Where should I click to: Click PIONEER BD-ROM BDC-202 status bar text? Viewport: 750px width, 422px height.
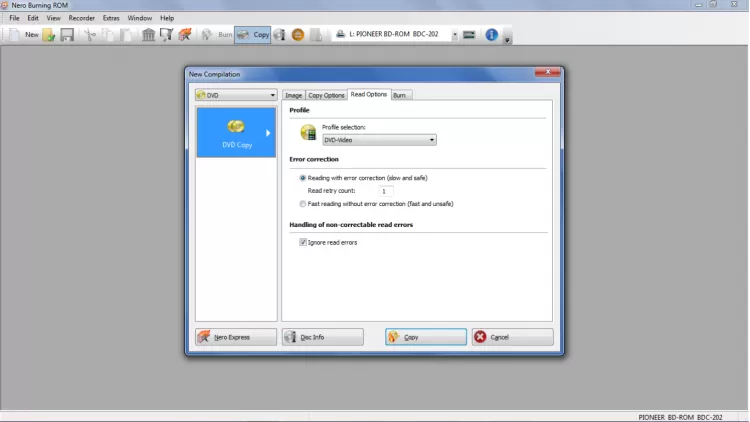[680, 417]
